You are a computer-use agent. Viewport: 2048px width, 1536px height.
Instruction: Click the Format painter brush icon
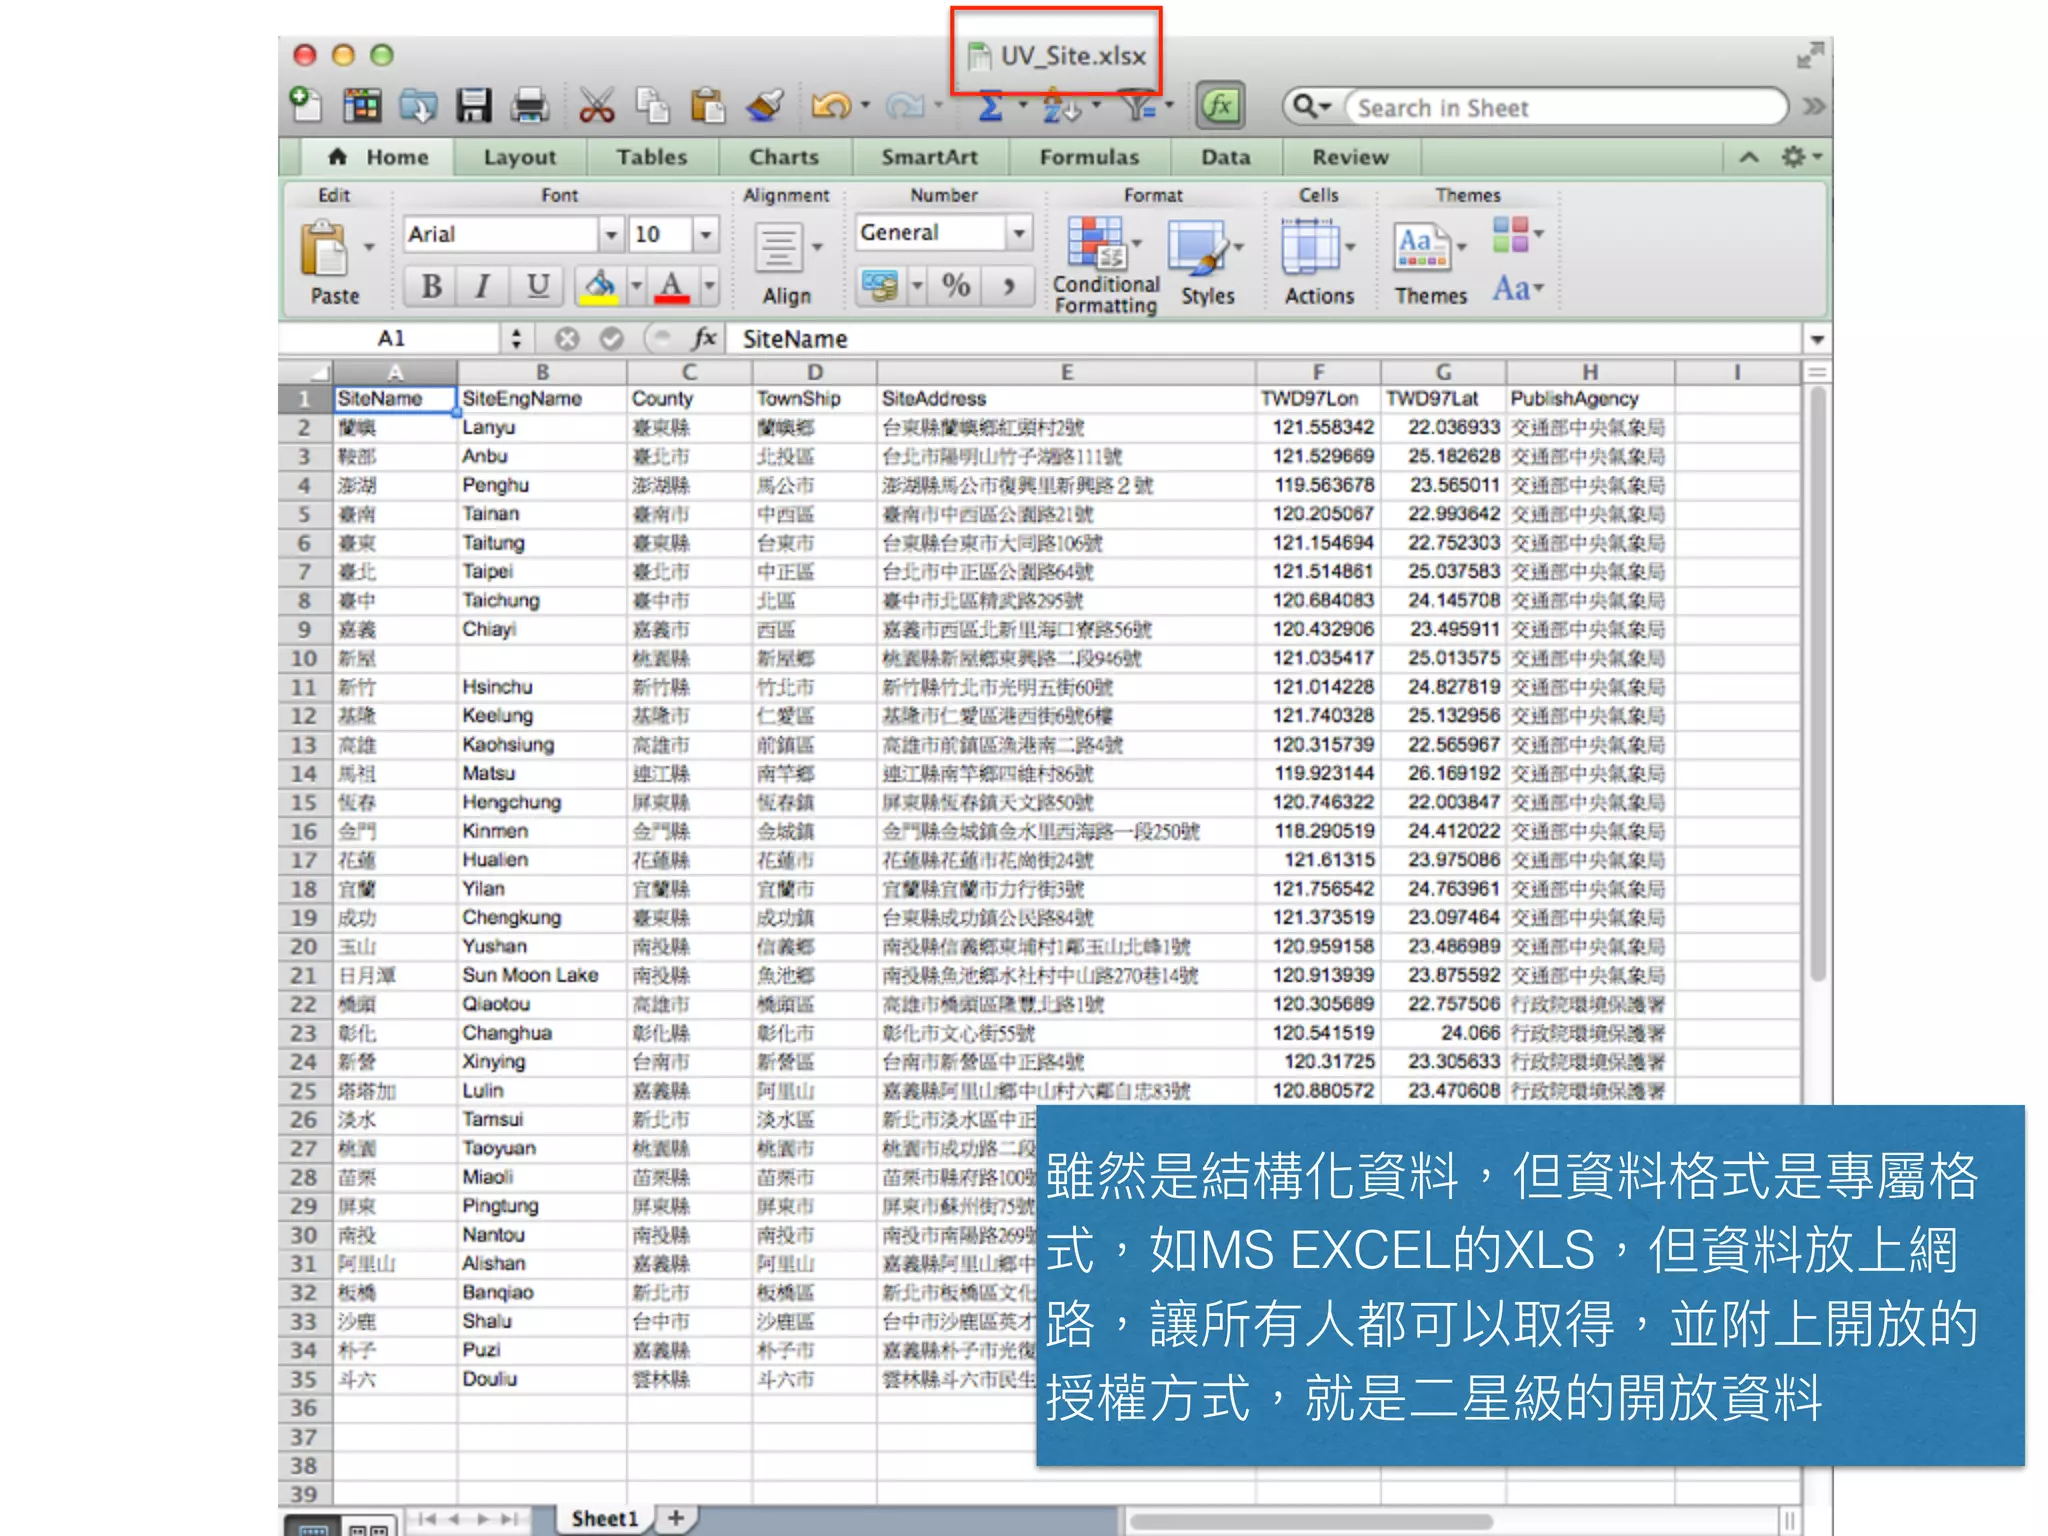pyautogui.click(x=766, y=106)
